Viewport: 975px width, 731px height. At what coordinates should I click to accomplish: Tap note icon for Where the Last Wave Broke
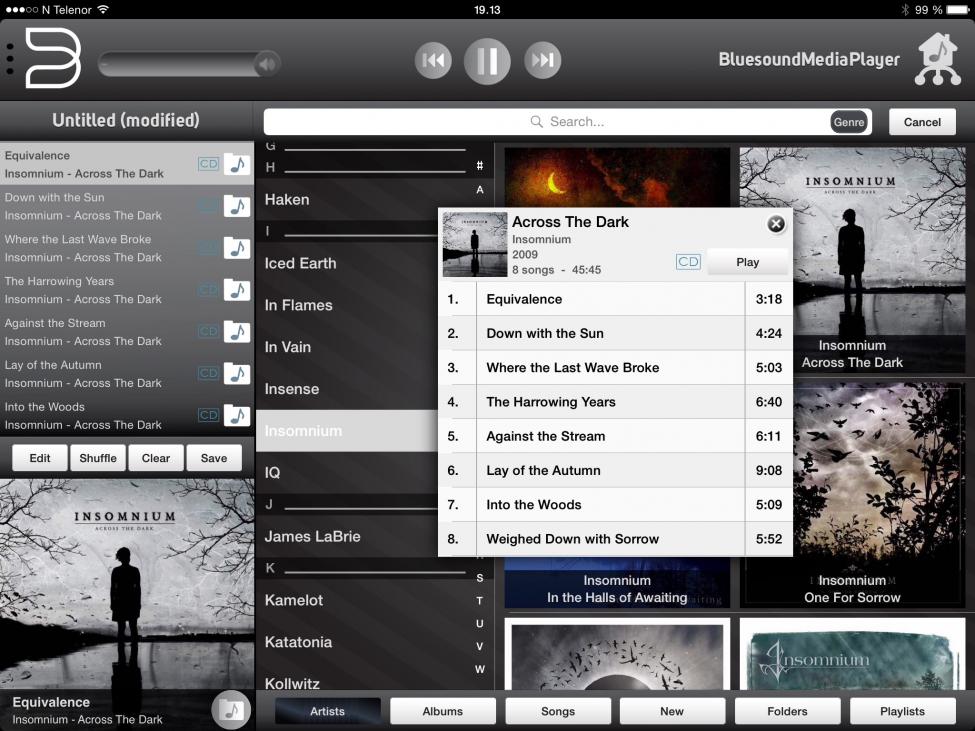pyautogui.click(x=237, y=248)
